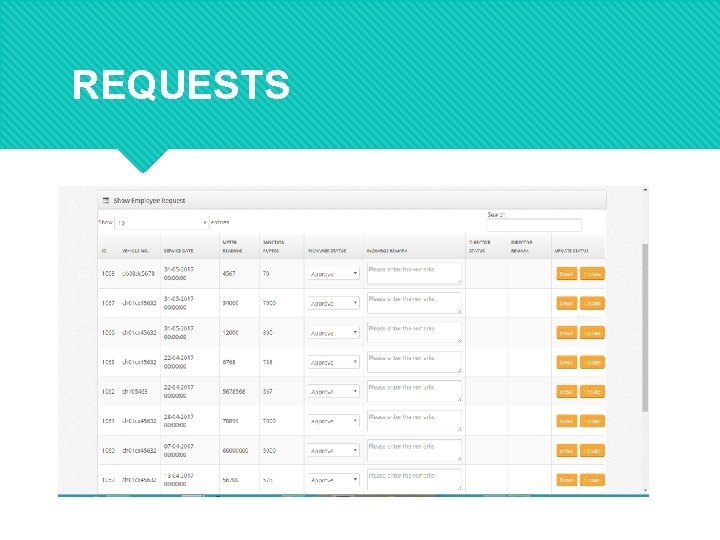Sort by Service Date column header
This screenshot has height=540, width=720.
click(178, 251)
